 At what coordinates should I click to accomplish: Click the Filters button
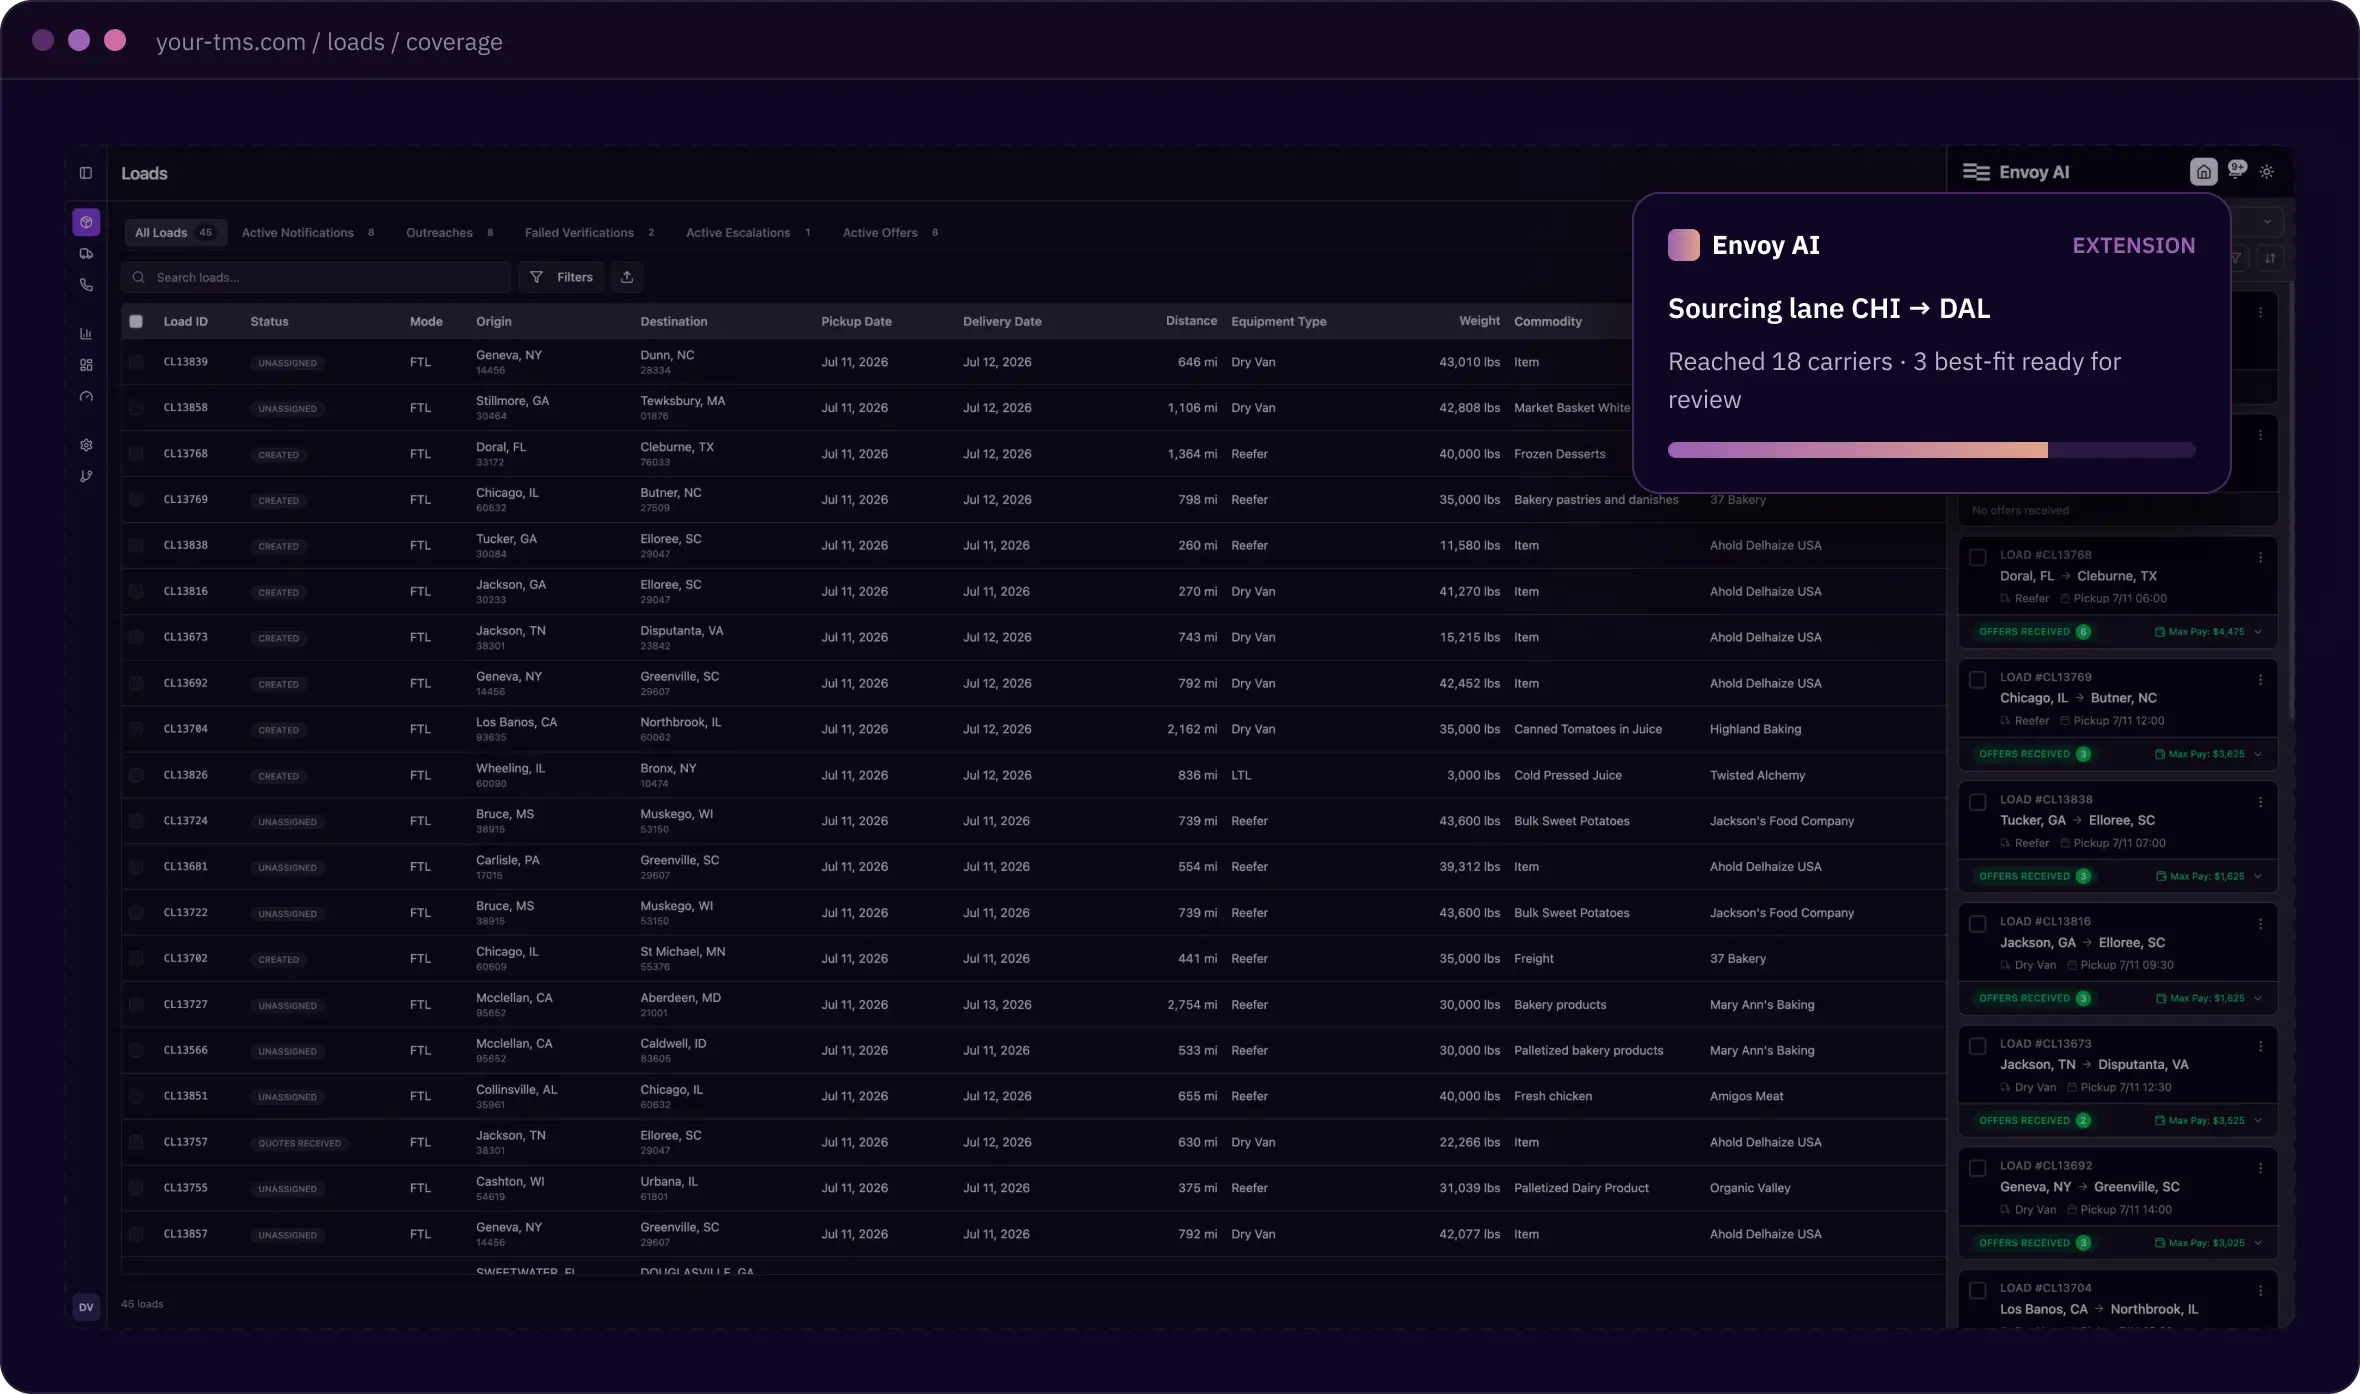[561, 277]
